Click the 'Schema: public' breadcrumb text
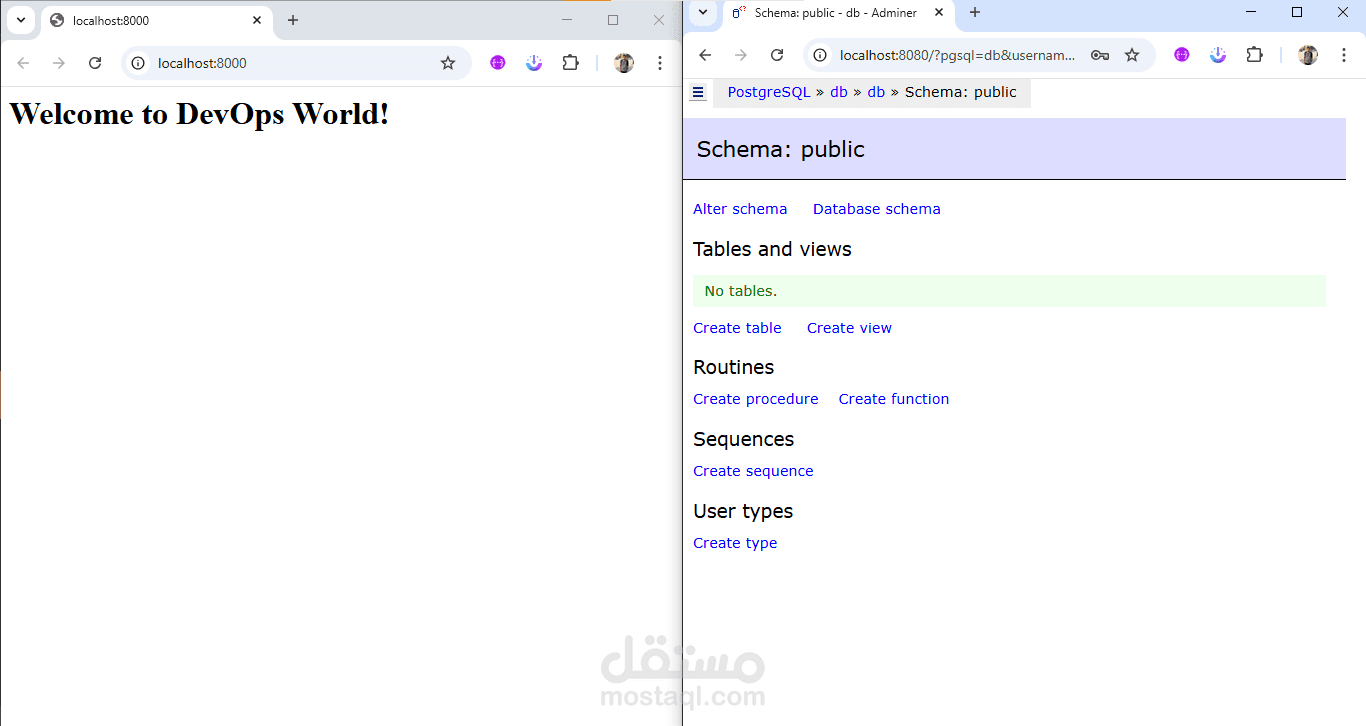This screenshot has width=1366, height=726. [x=960, y=92]
